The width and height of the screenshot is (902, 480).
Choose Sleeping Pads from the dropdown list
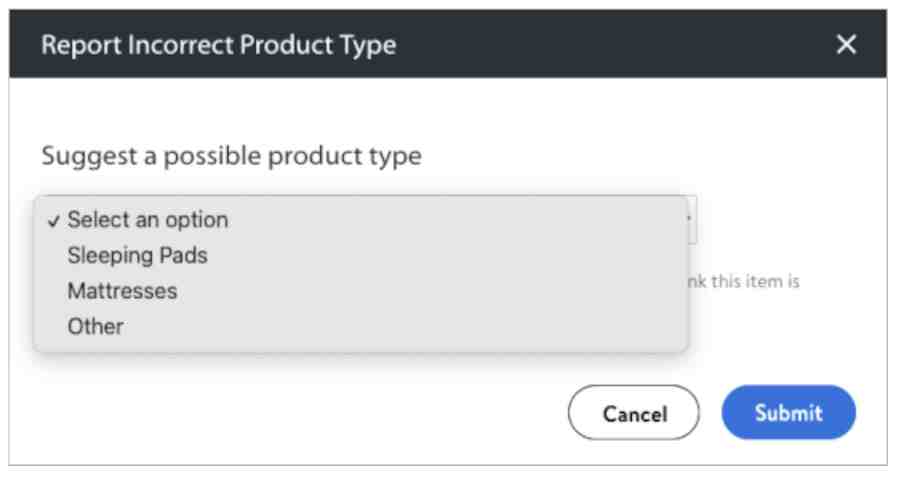[x=137, y=256]
